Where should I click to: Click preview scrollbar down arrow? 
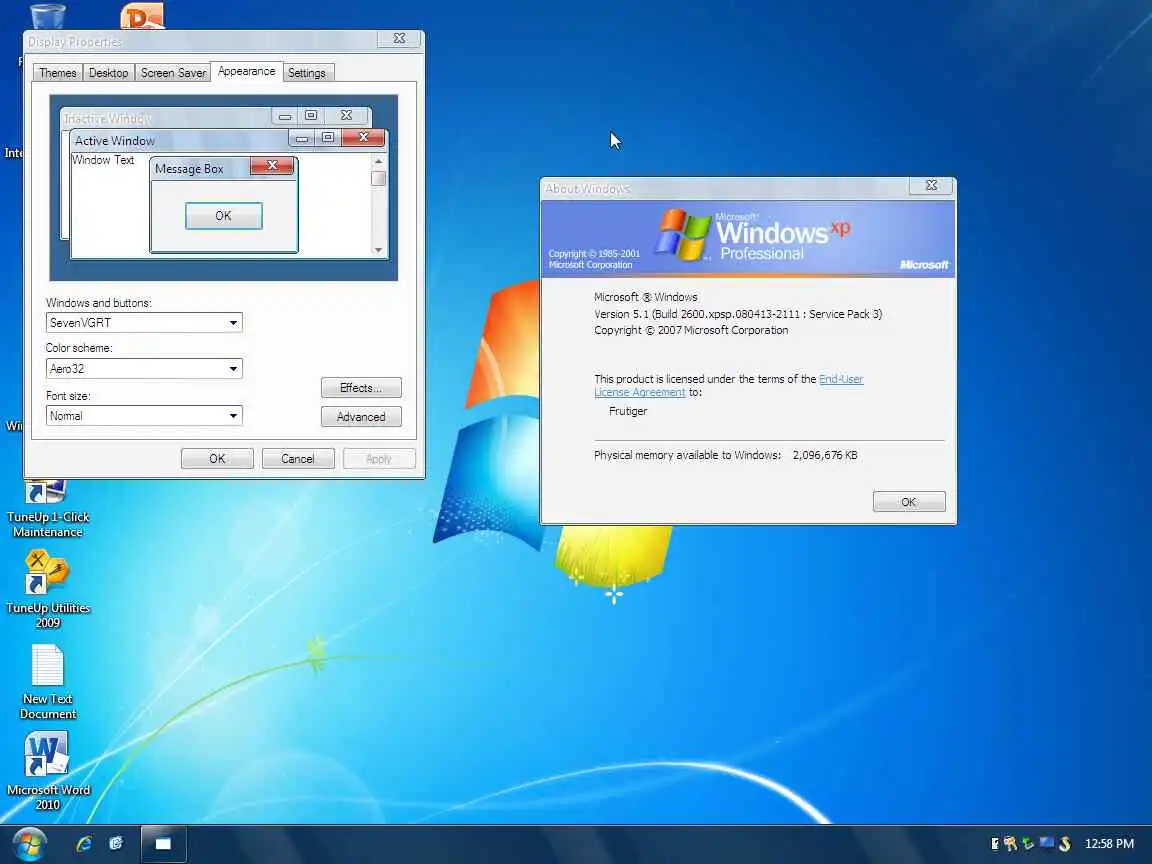point(378,250)
